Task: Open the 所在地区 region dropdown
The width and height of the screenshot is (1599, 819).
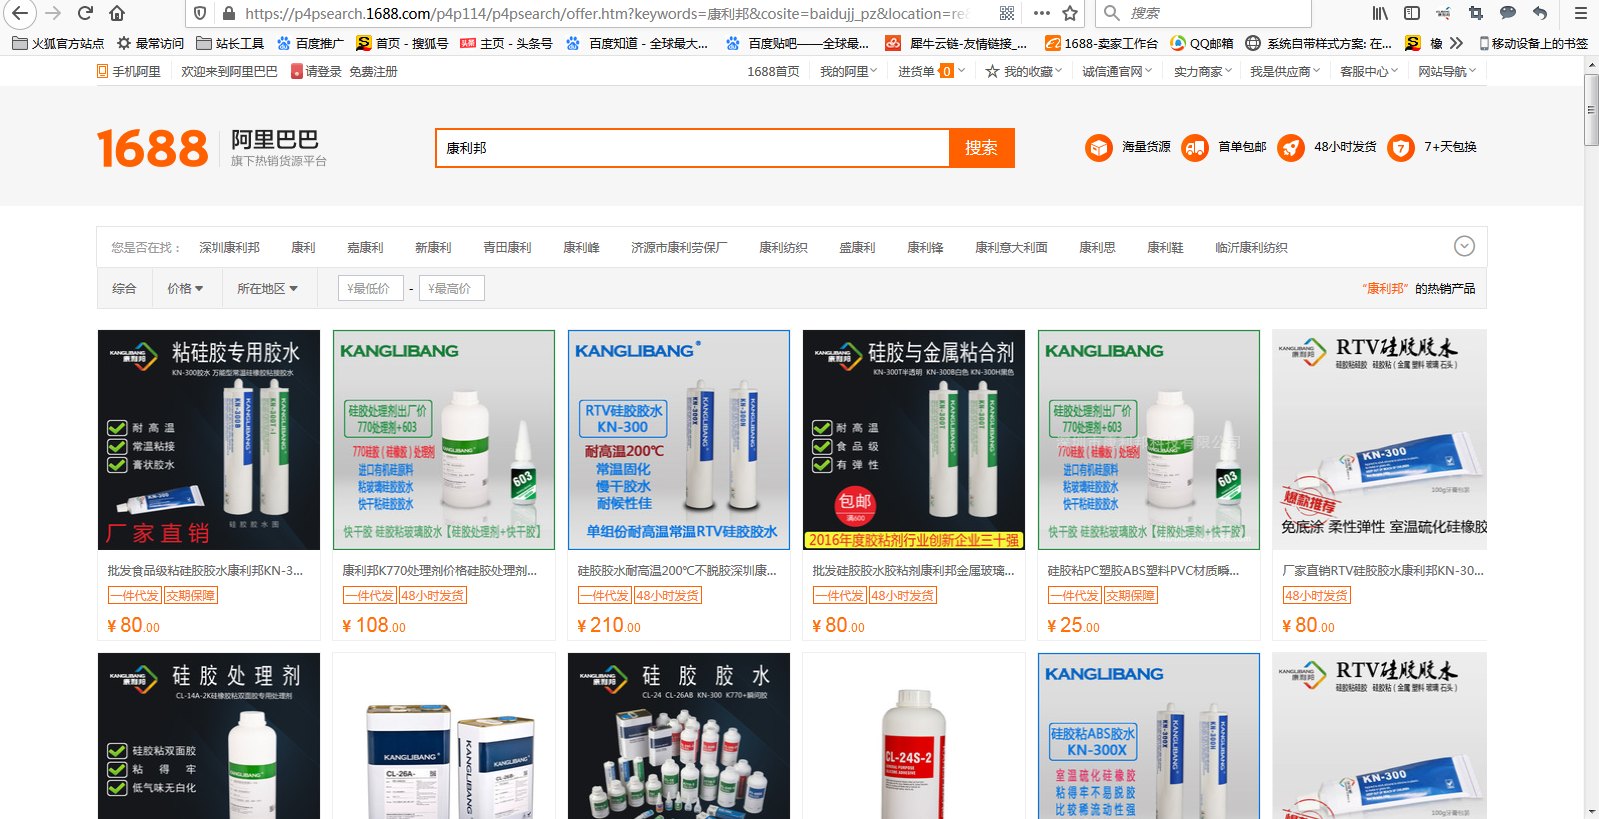Action: click(x=267, y=289)
